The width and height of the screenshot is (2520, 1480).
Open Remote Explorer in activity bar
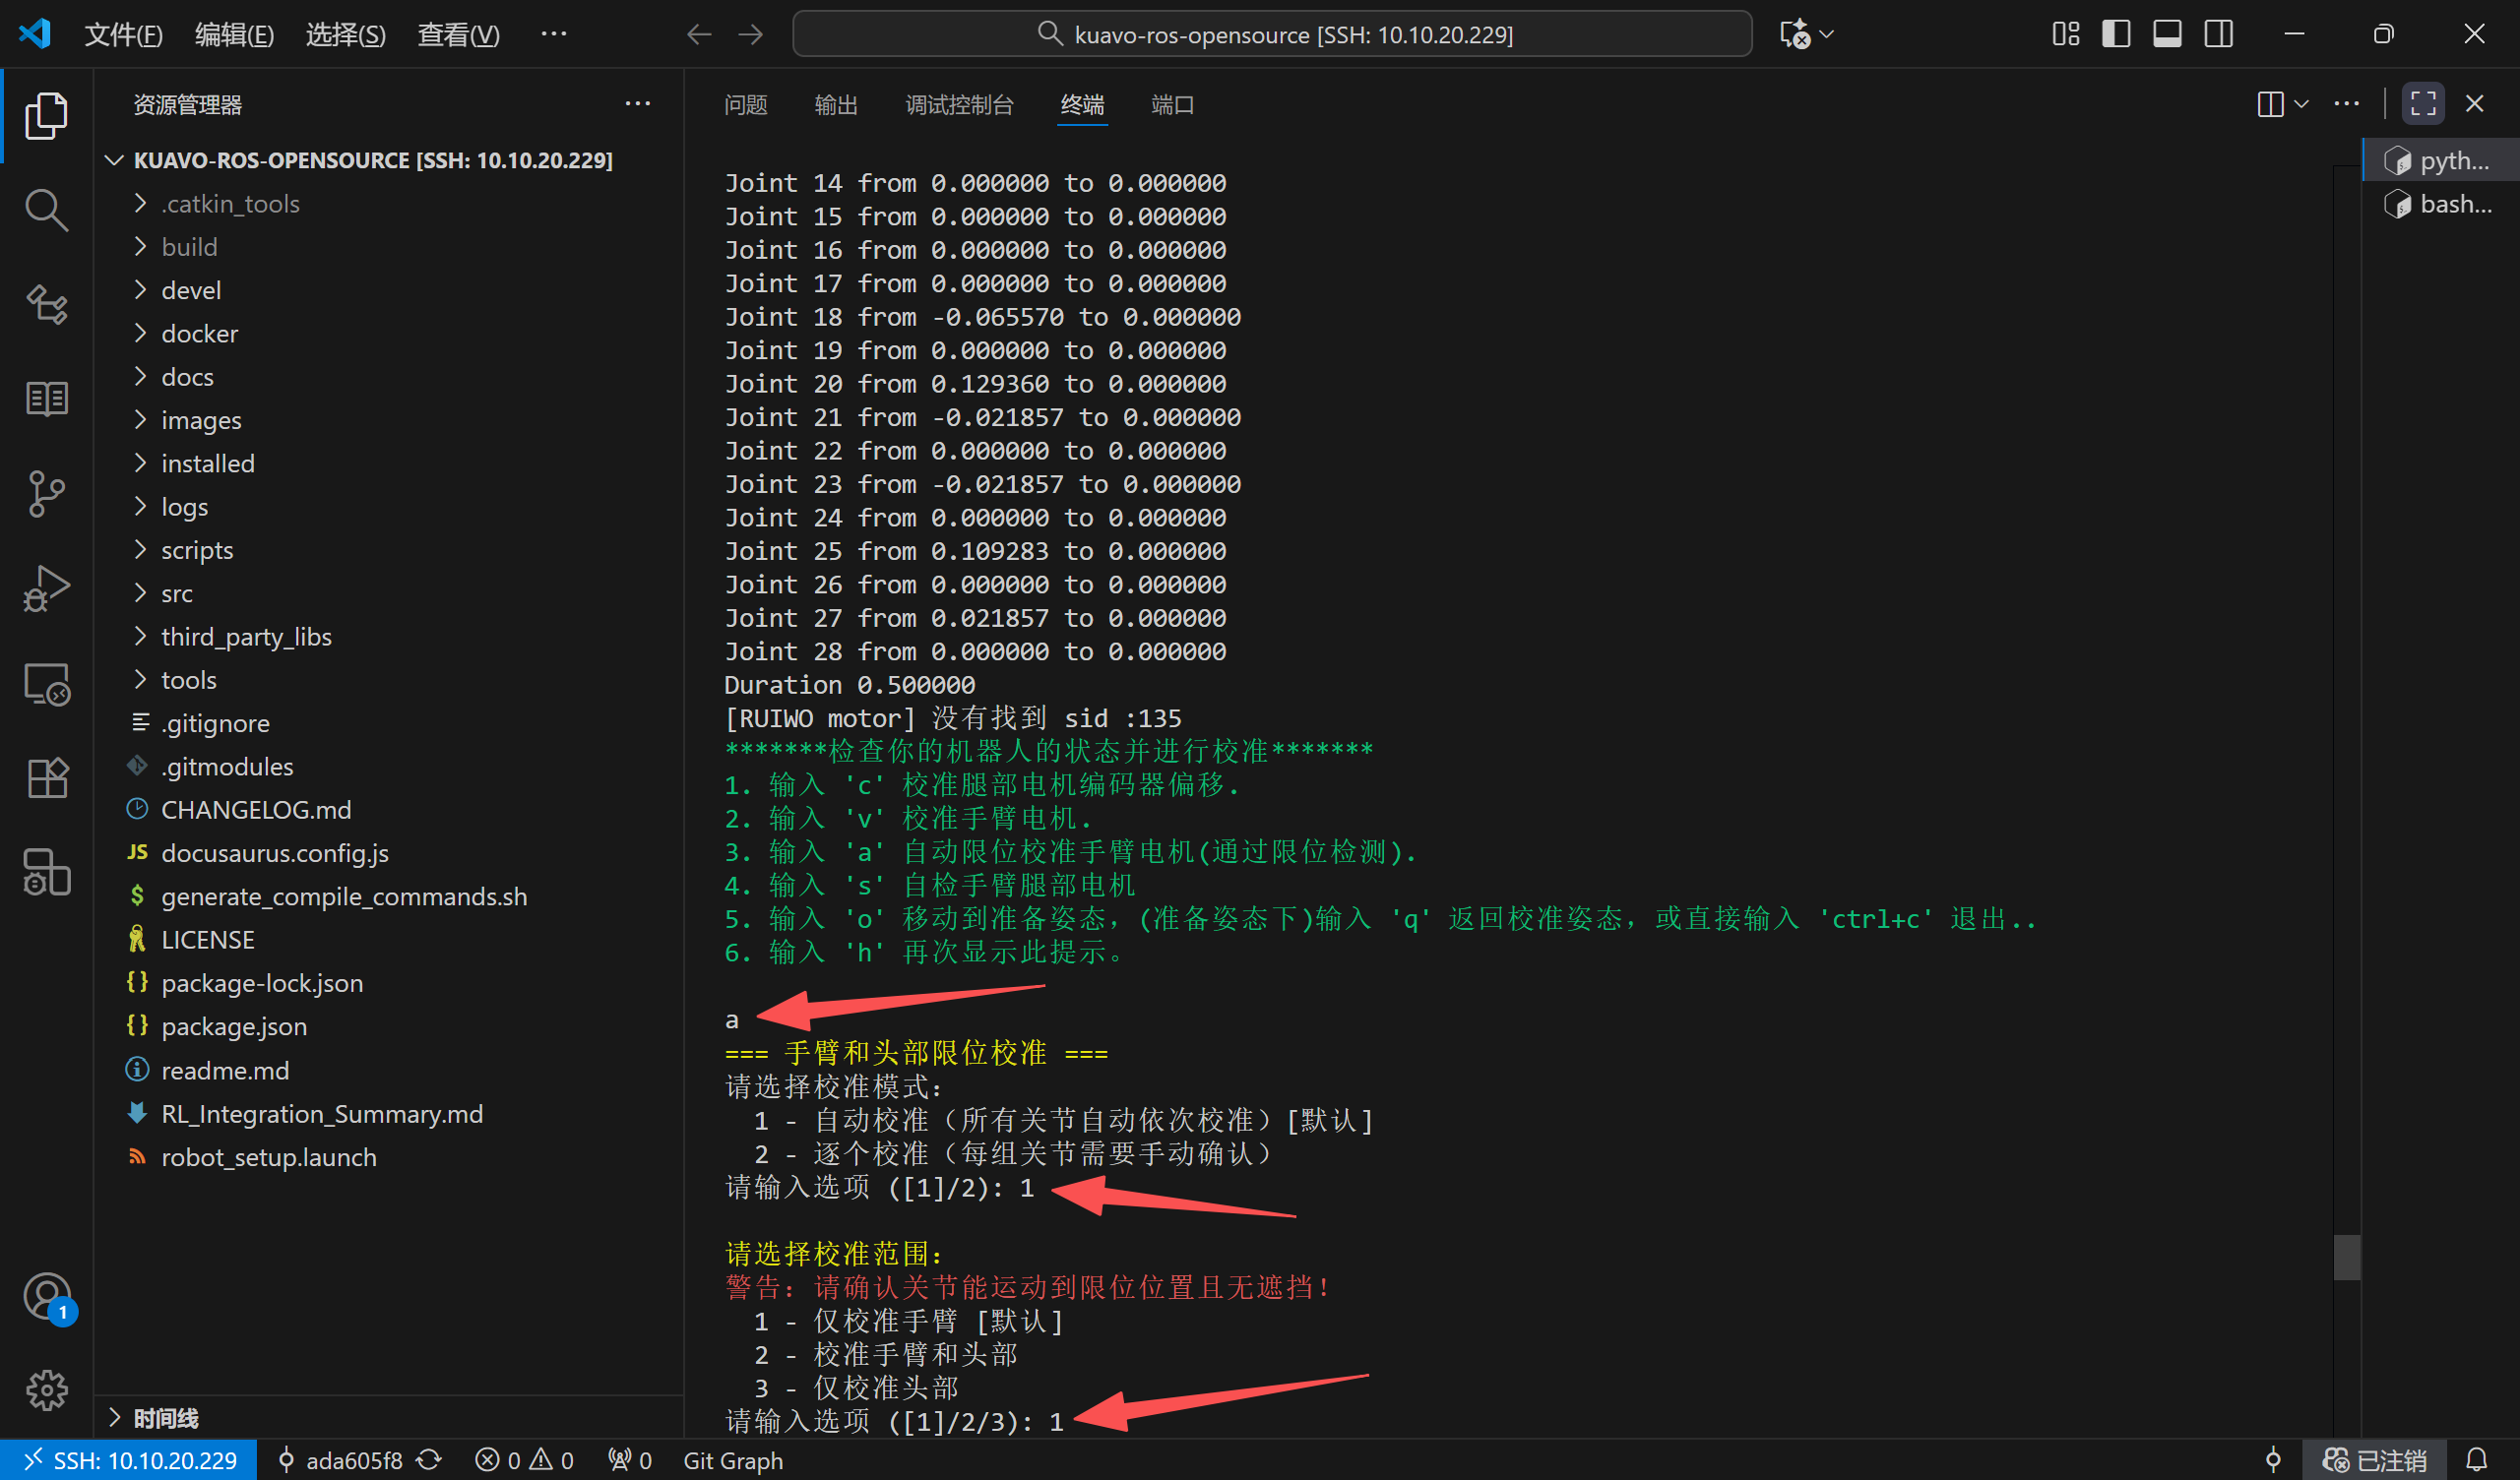46,684
